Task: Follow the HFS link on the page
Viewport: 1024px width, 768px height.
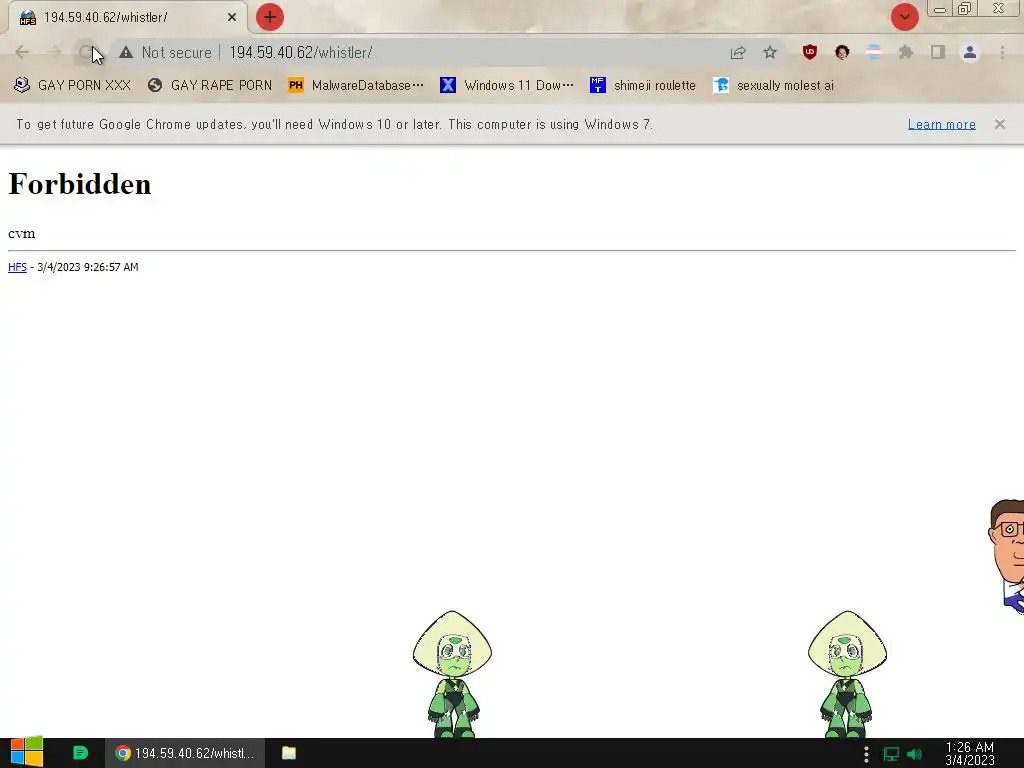Action: pos(17,267)
